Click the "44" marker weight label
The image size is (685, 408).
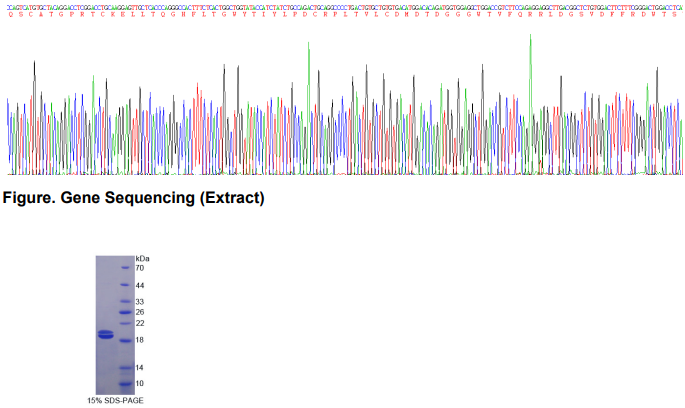click(x=140, y=285)
